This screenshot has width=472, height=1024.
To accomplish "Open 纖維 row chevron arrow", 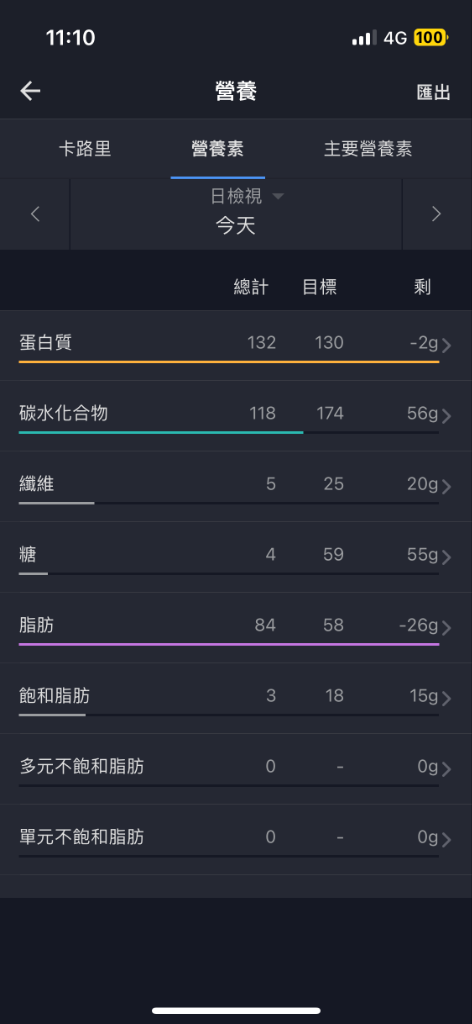I will tap(447, 486).
